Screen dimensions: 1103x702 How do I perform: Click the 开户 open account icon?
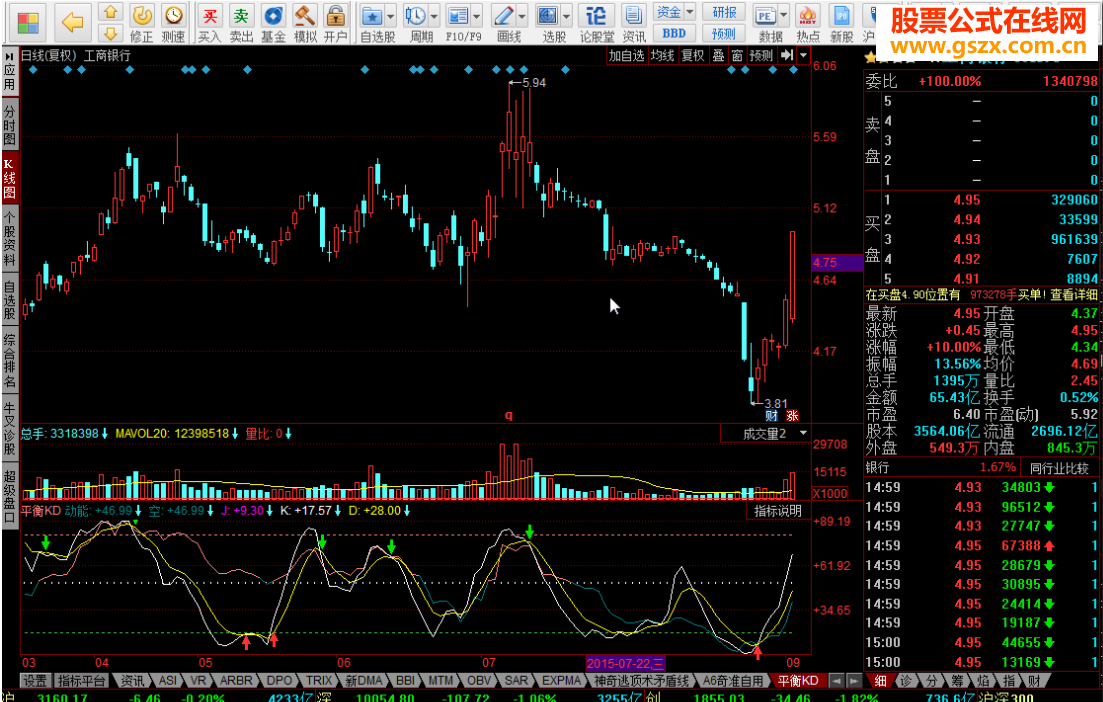(336, 23)
